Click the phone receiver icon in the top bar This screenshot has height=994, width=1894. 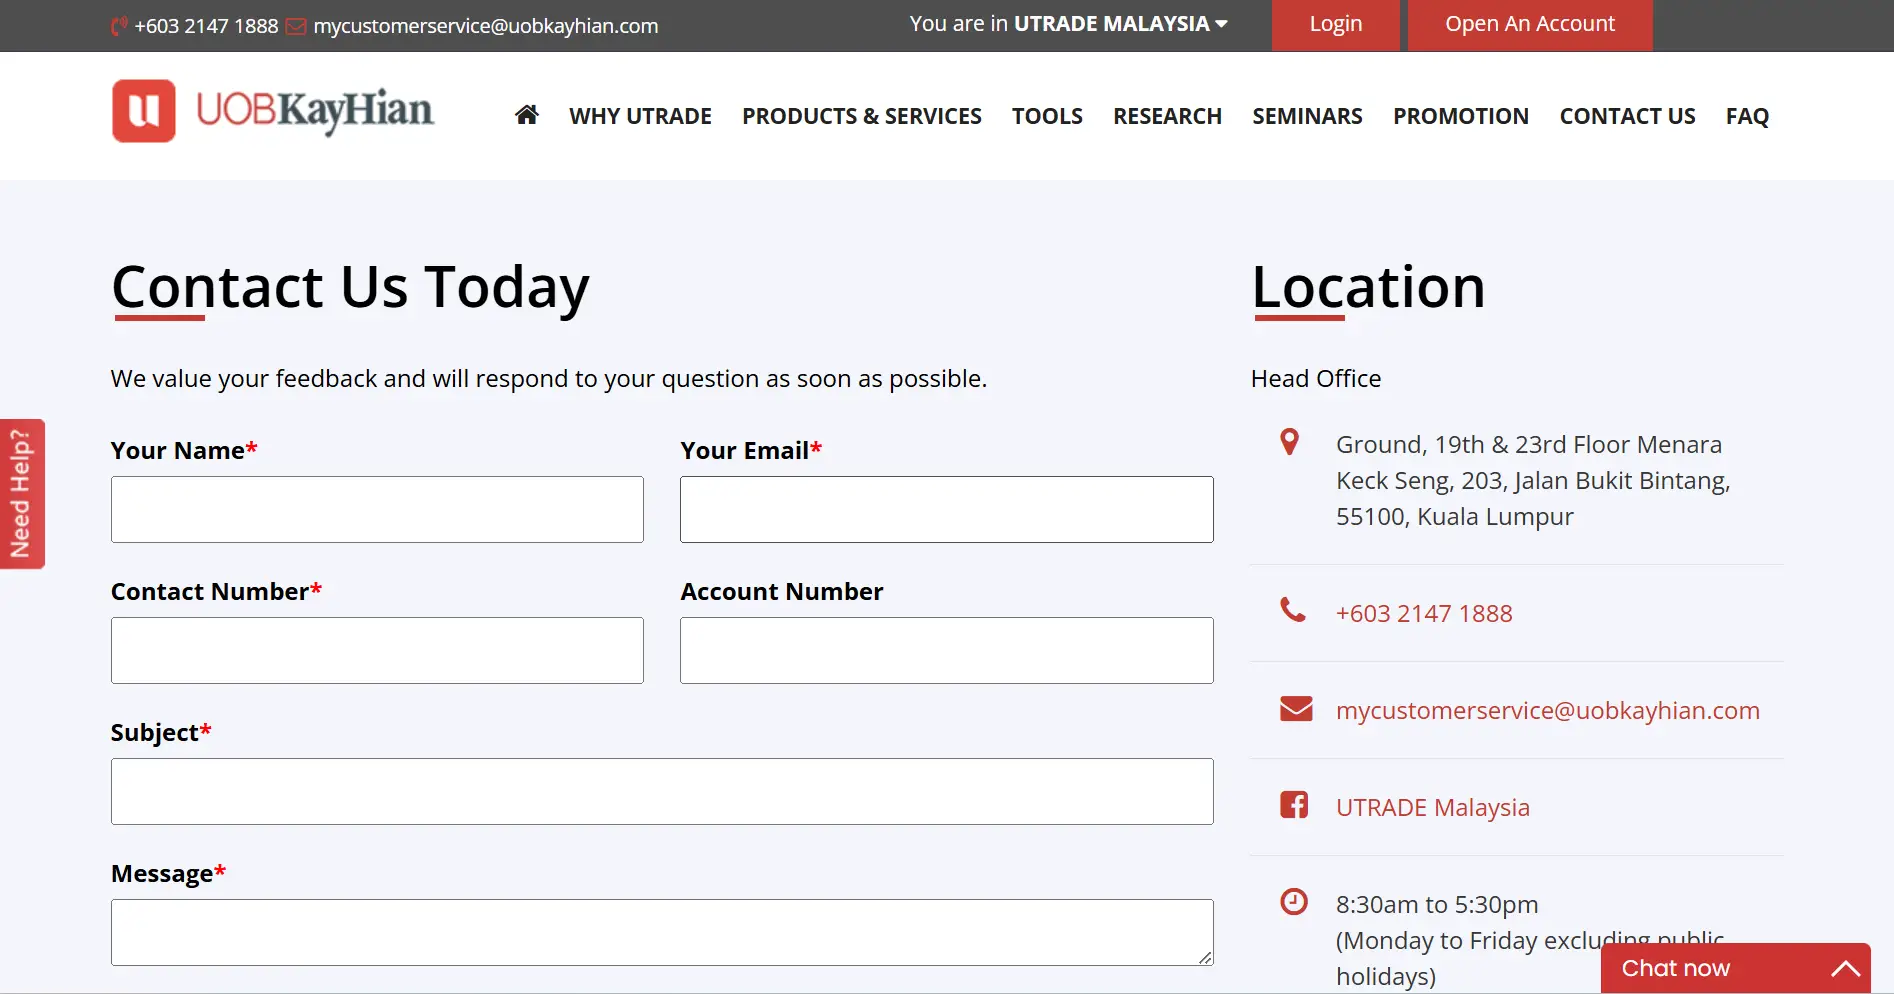[117, 26]
